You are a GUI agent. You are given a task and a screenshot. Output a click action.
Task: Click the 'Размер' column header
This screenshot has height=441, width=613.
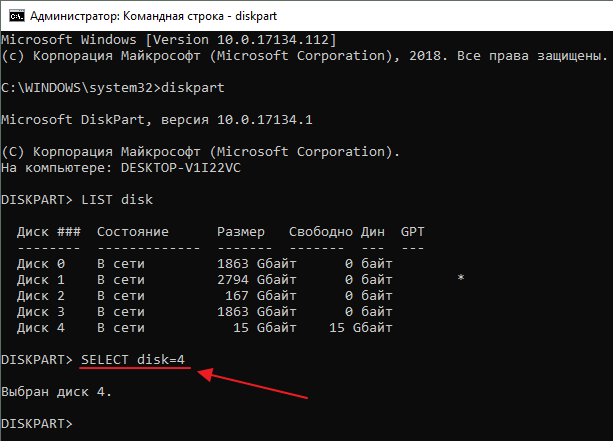(x=241, y=232)
